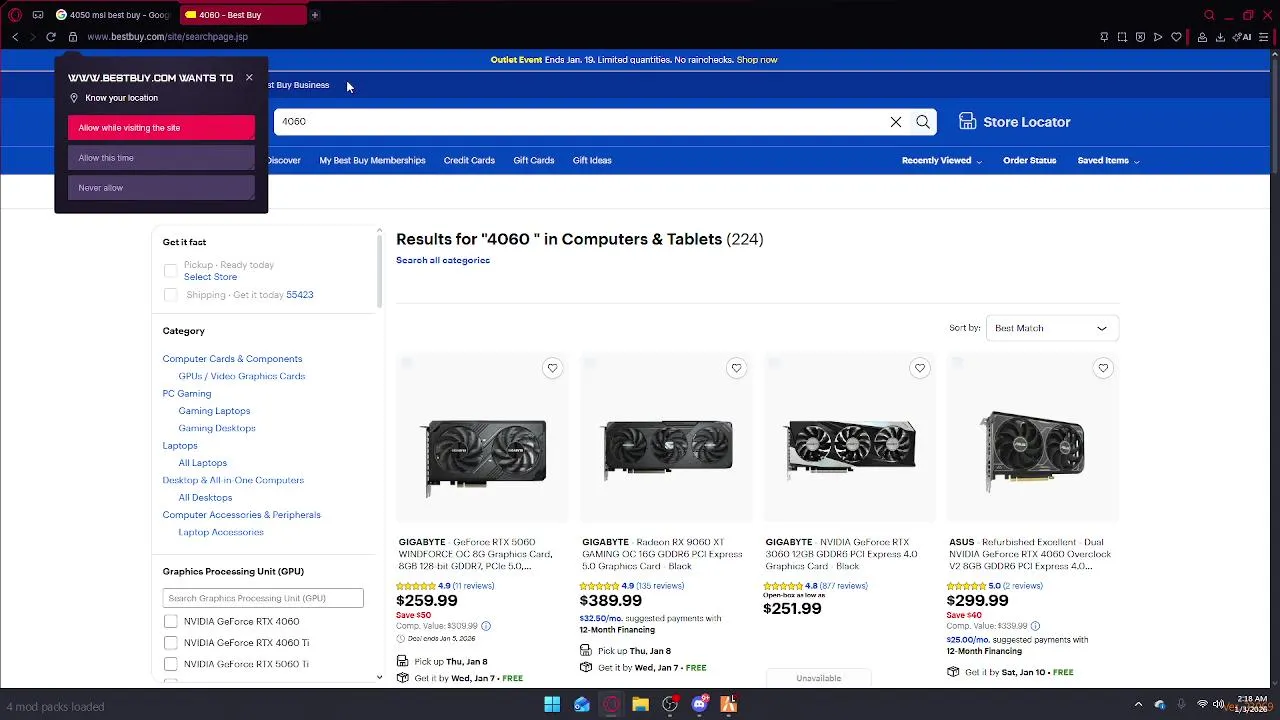Open the Gift Cards menu item
1280x720 pixels.
[534, 161]
